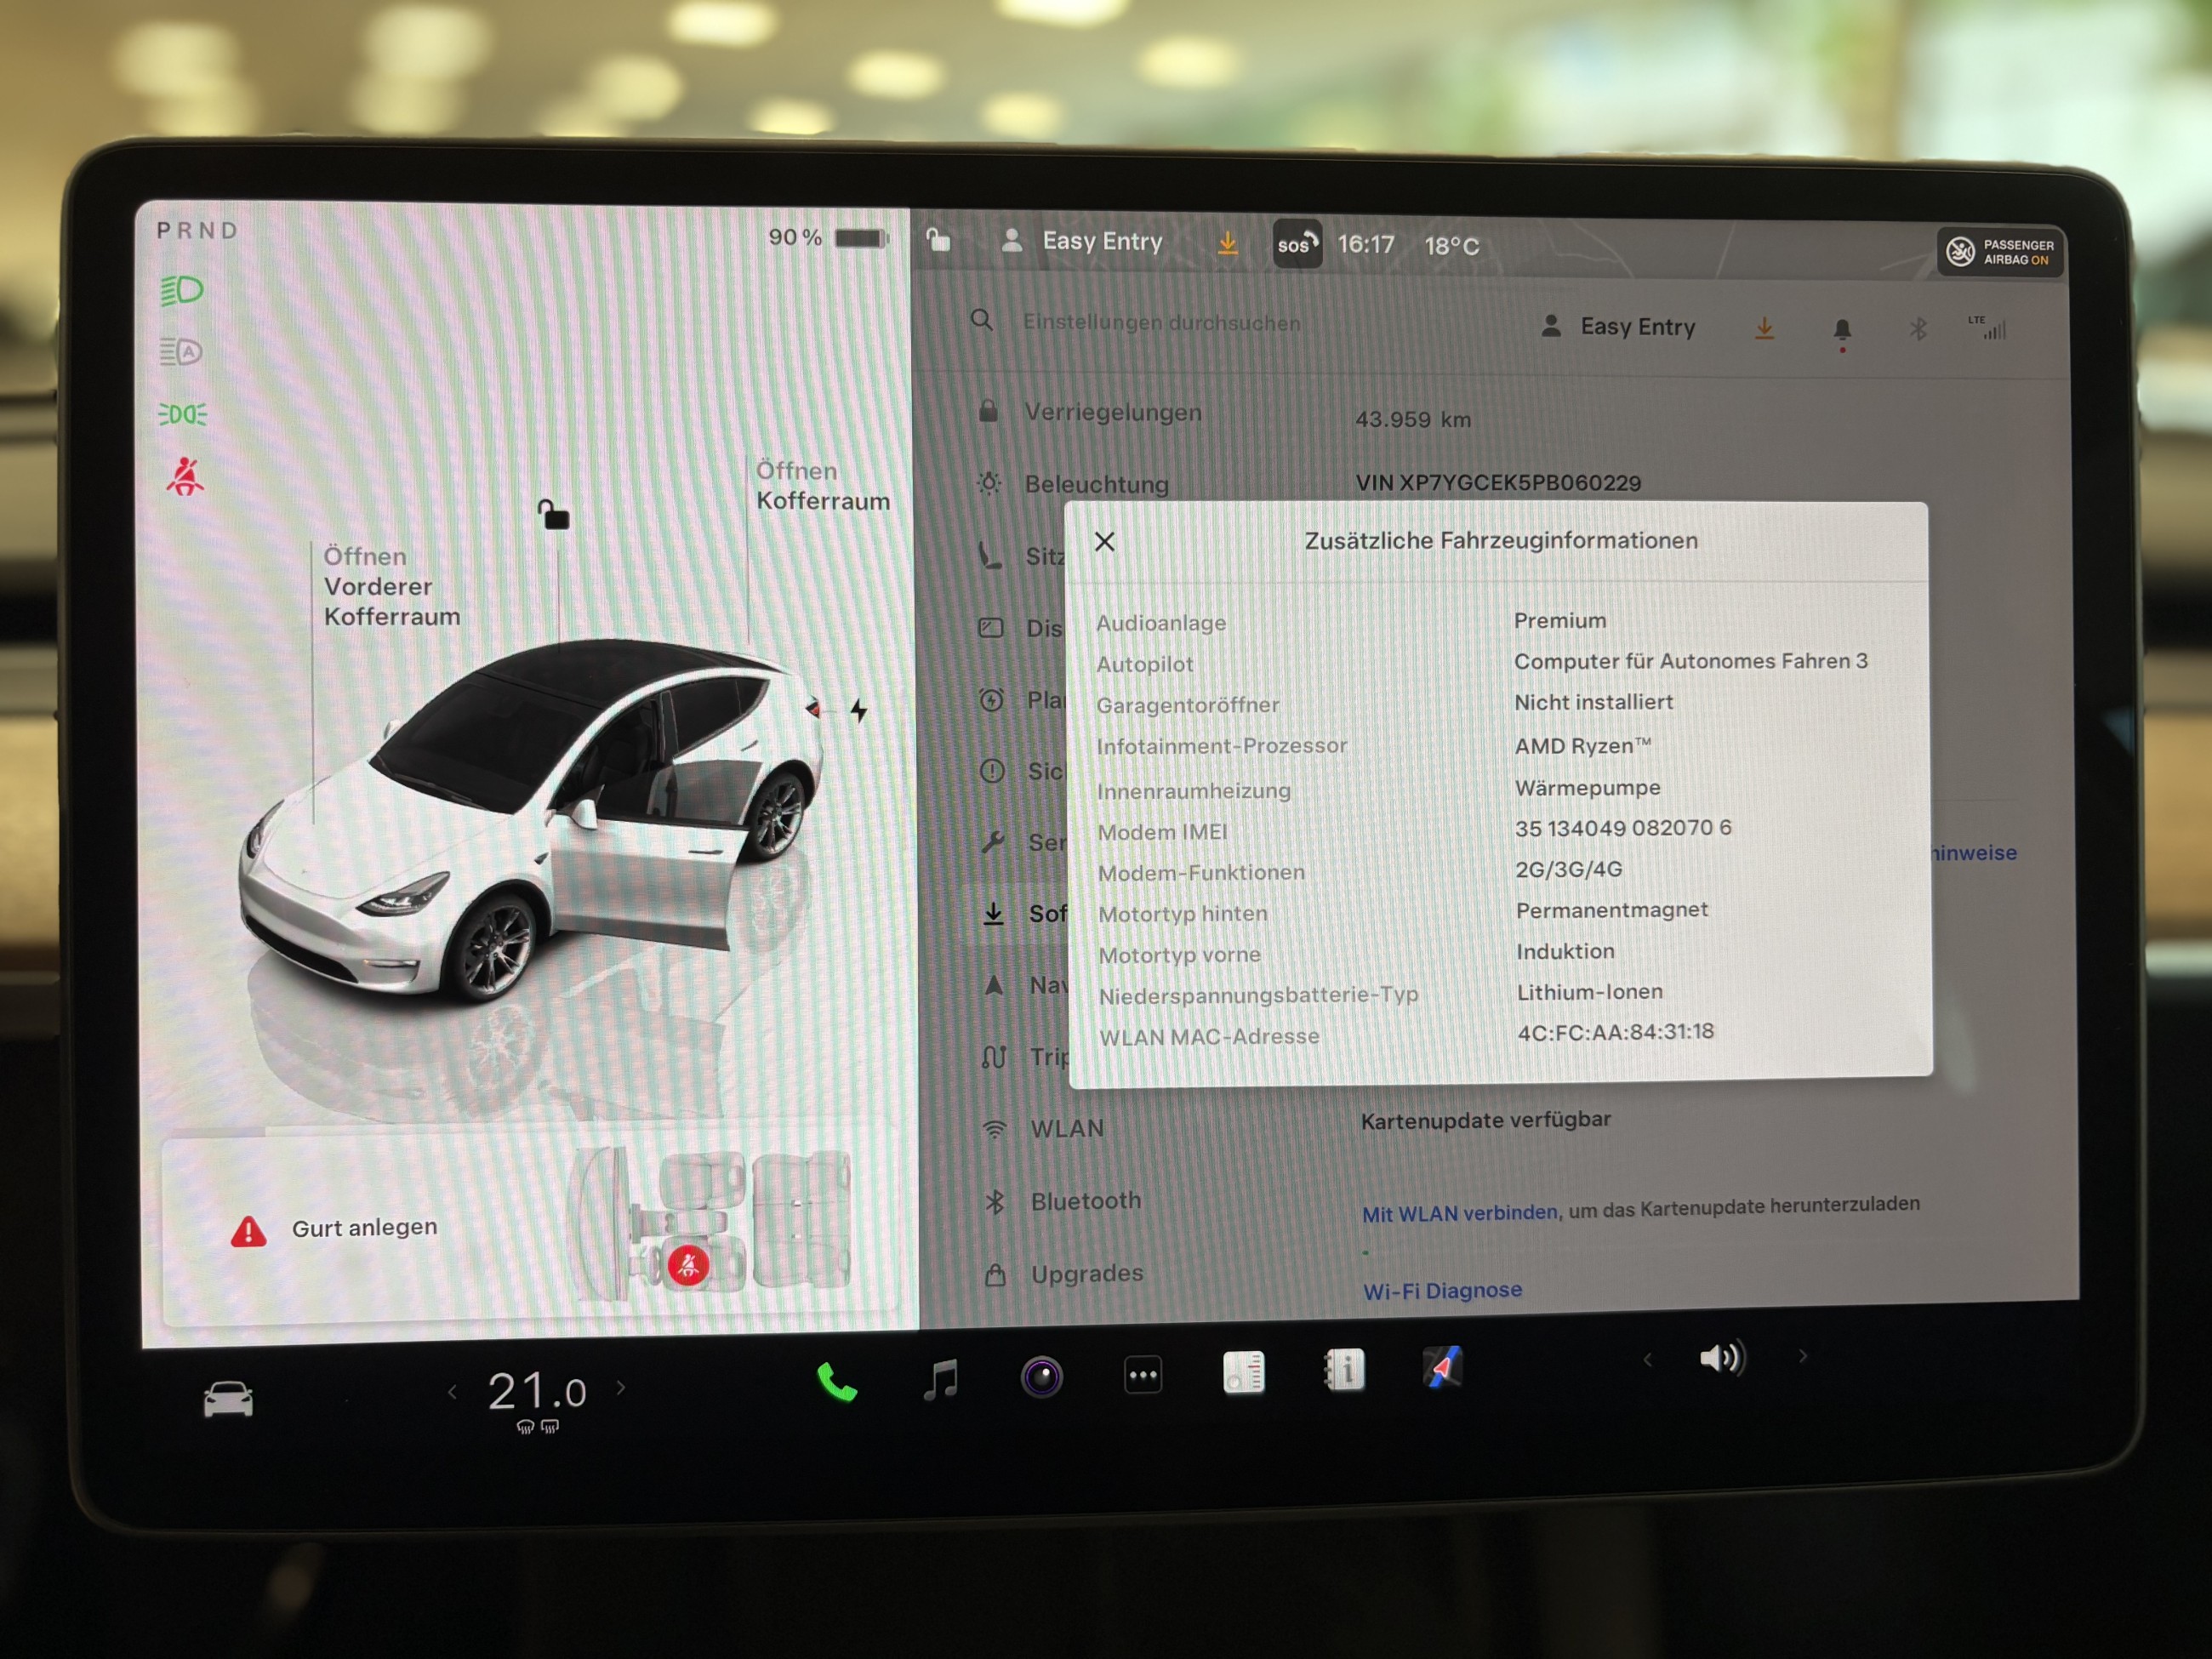Close the Zusätzliche Fahrzeuginformationen dialog
This screenshot has height=1659, width=2212.
tap(1104, 541)
